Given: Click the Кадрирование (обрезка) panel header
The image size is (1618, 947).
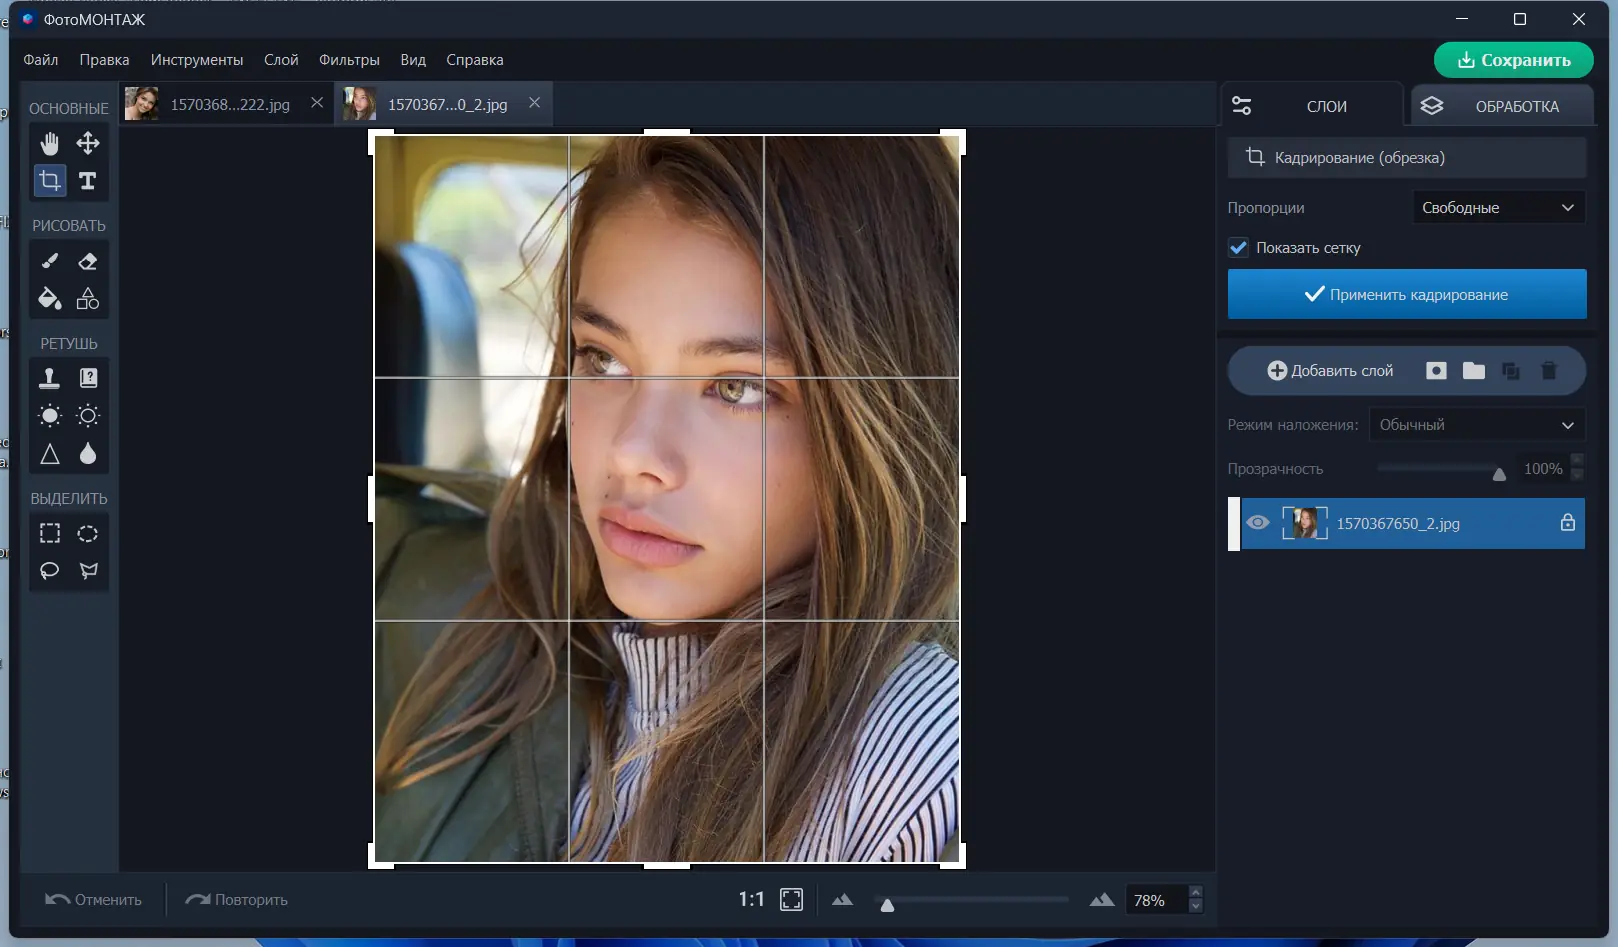Looking at the screenshot, I should (x=1407, y=158).
